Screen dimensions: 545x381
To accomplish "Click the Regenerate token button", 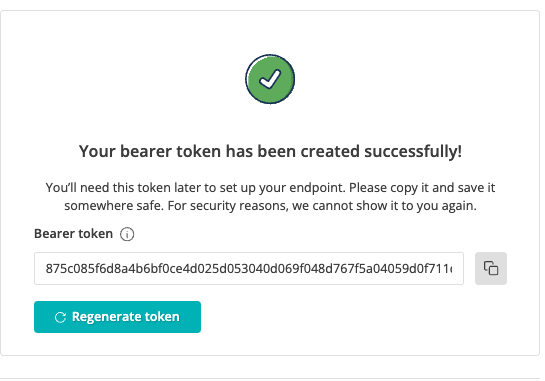I will coord(117,317).
